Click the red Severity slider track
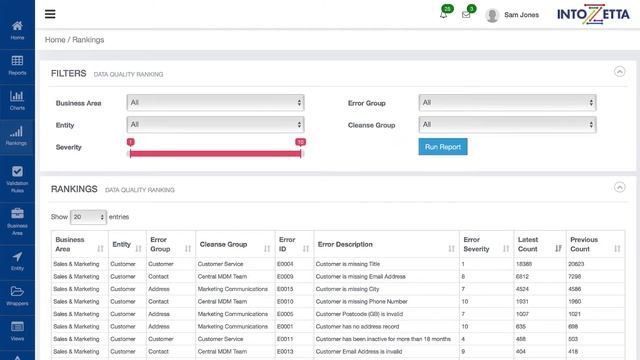The width and height of the screenshot is (640, 360). pyautogui.click(x=216, y=153)
